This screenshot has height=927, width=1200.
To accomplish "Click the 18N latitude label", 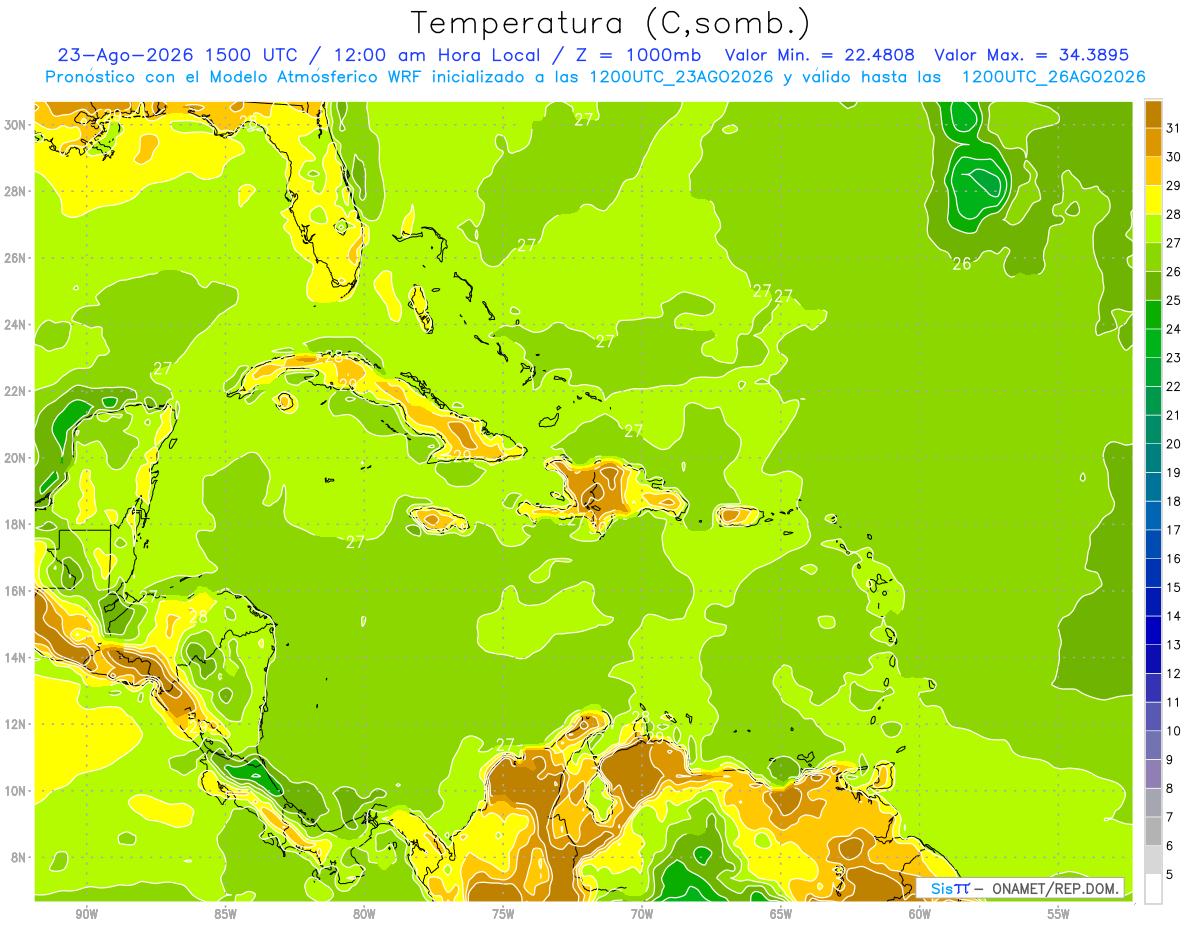I will coord(15,524).
